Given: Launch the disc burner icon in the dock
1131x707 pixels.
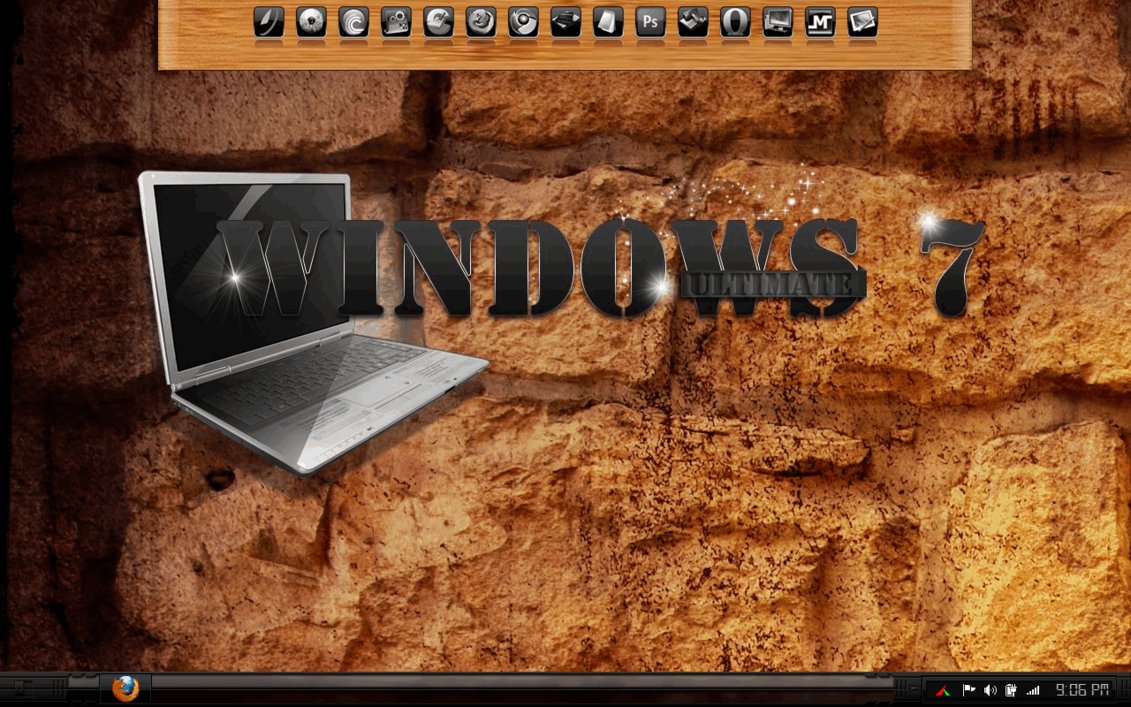Looking at the screenshot, I should pos(311,22).
